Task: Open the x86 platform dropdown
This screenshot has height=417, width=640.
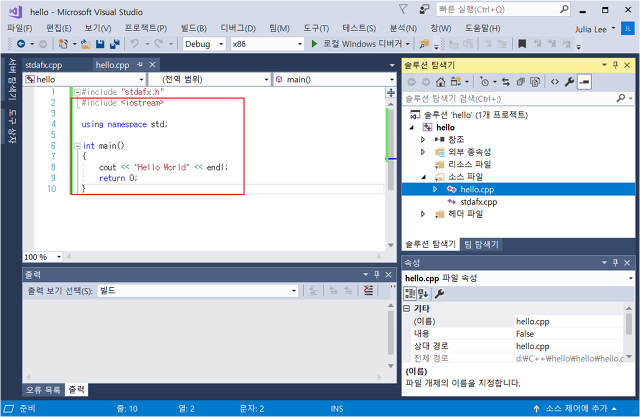Action: [300, 44]
